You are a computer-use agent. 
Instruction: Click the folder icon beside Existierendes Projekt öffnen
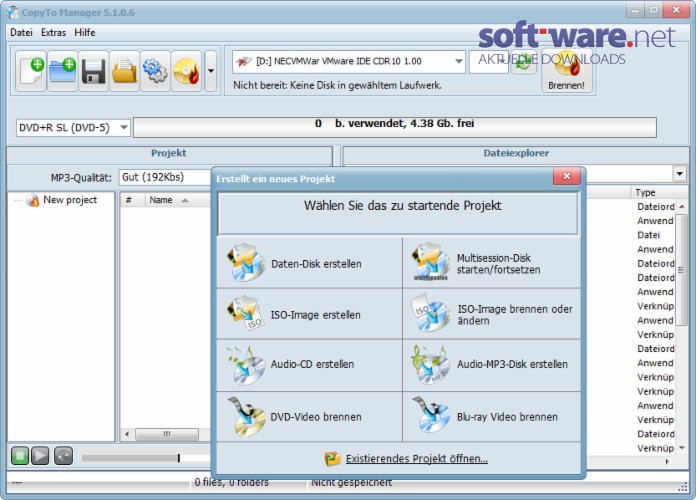coord(332,458)
